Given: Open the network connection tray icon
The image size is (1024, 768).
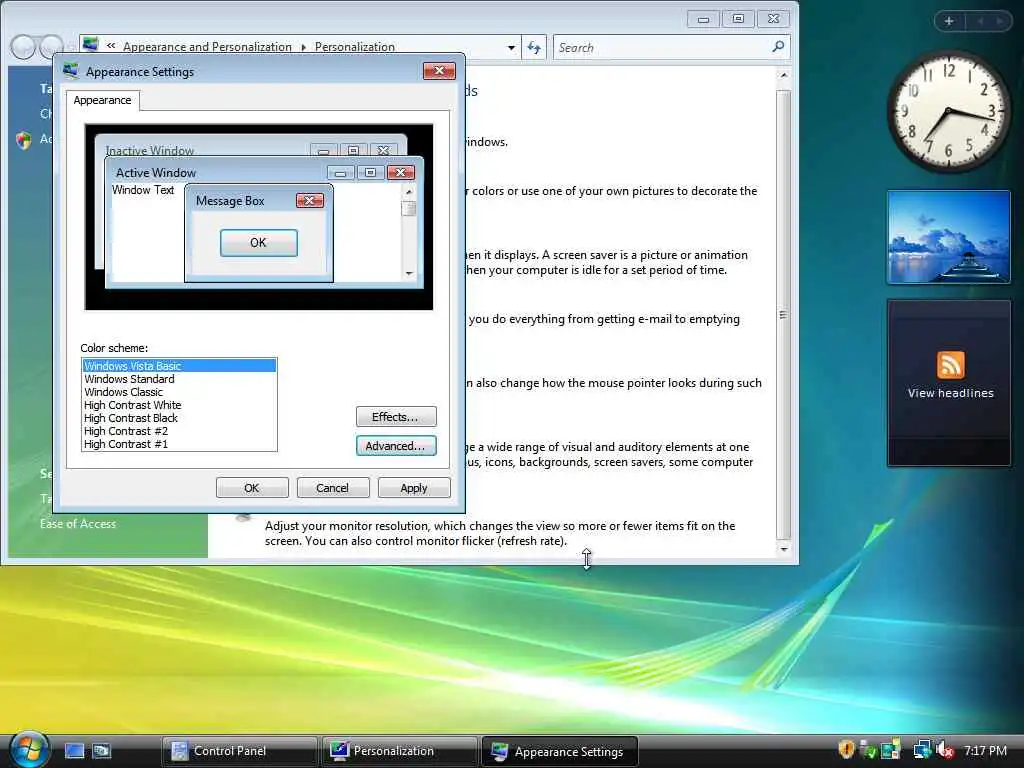Looking at the screenshot, I should click(x=921, y=750).
